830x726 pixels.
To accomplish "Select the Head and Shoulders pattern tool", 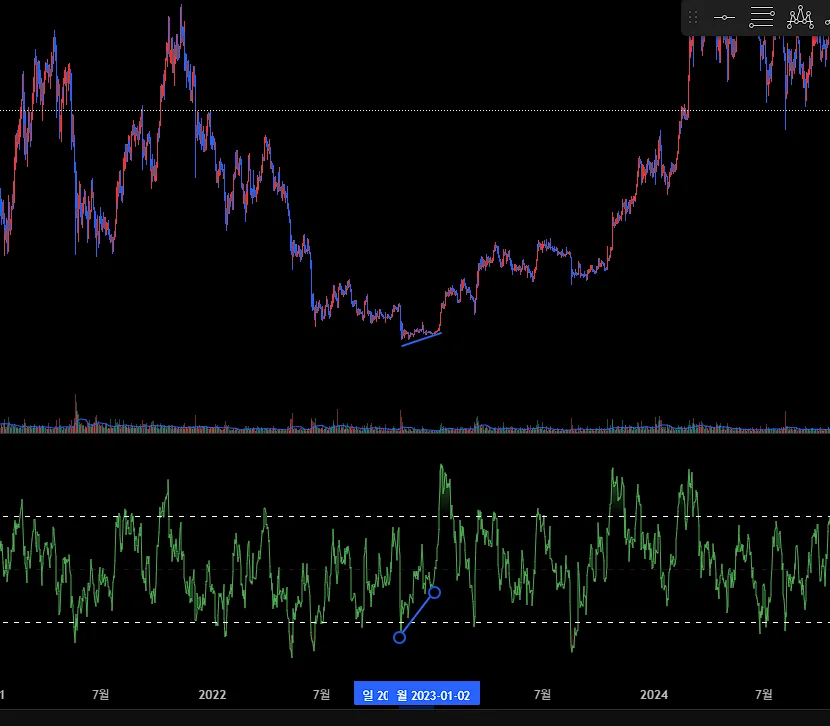I will point(800,17).
